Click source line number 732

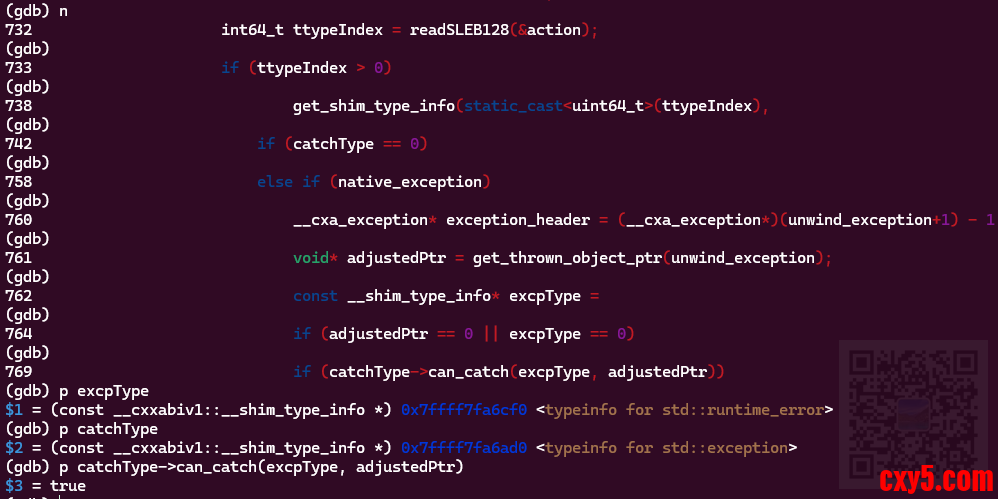18,30
